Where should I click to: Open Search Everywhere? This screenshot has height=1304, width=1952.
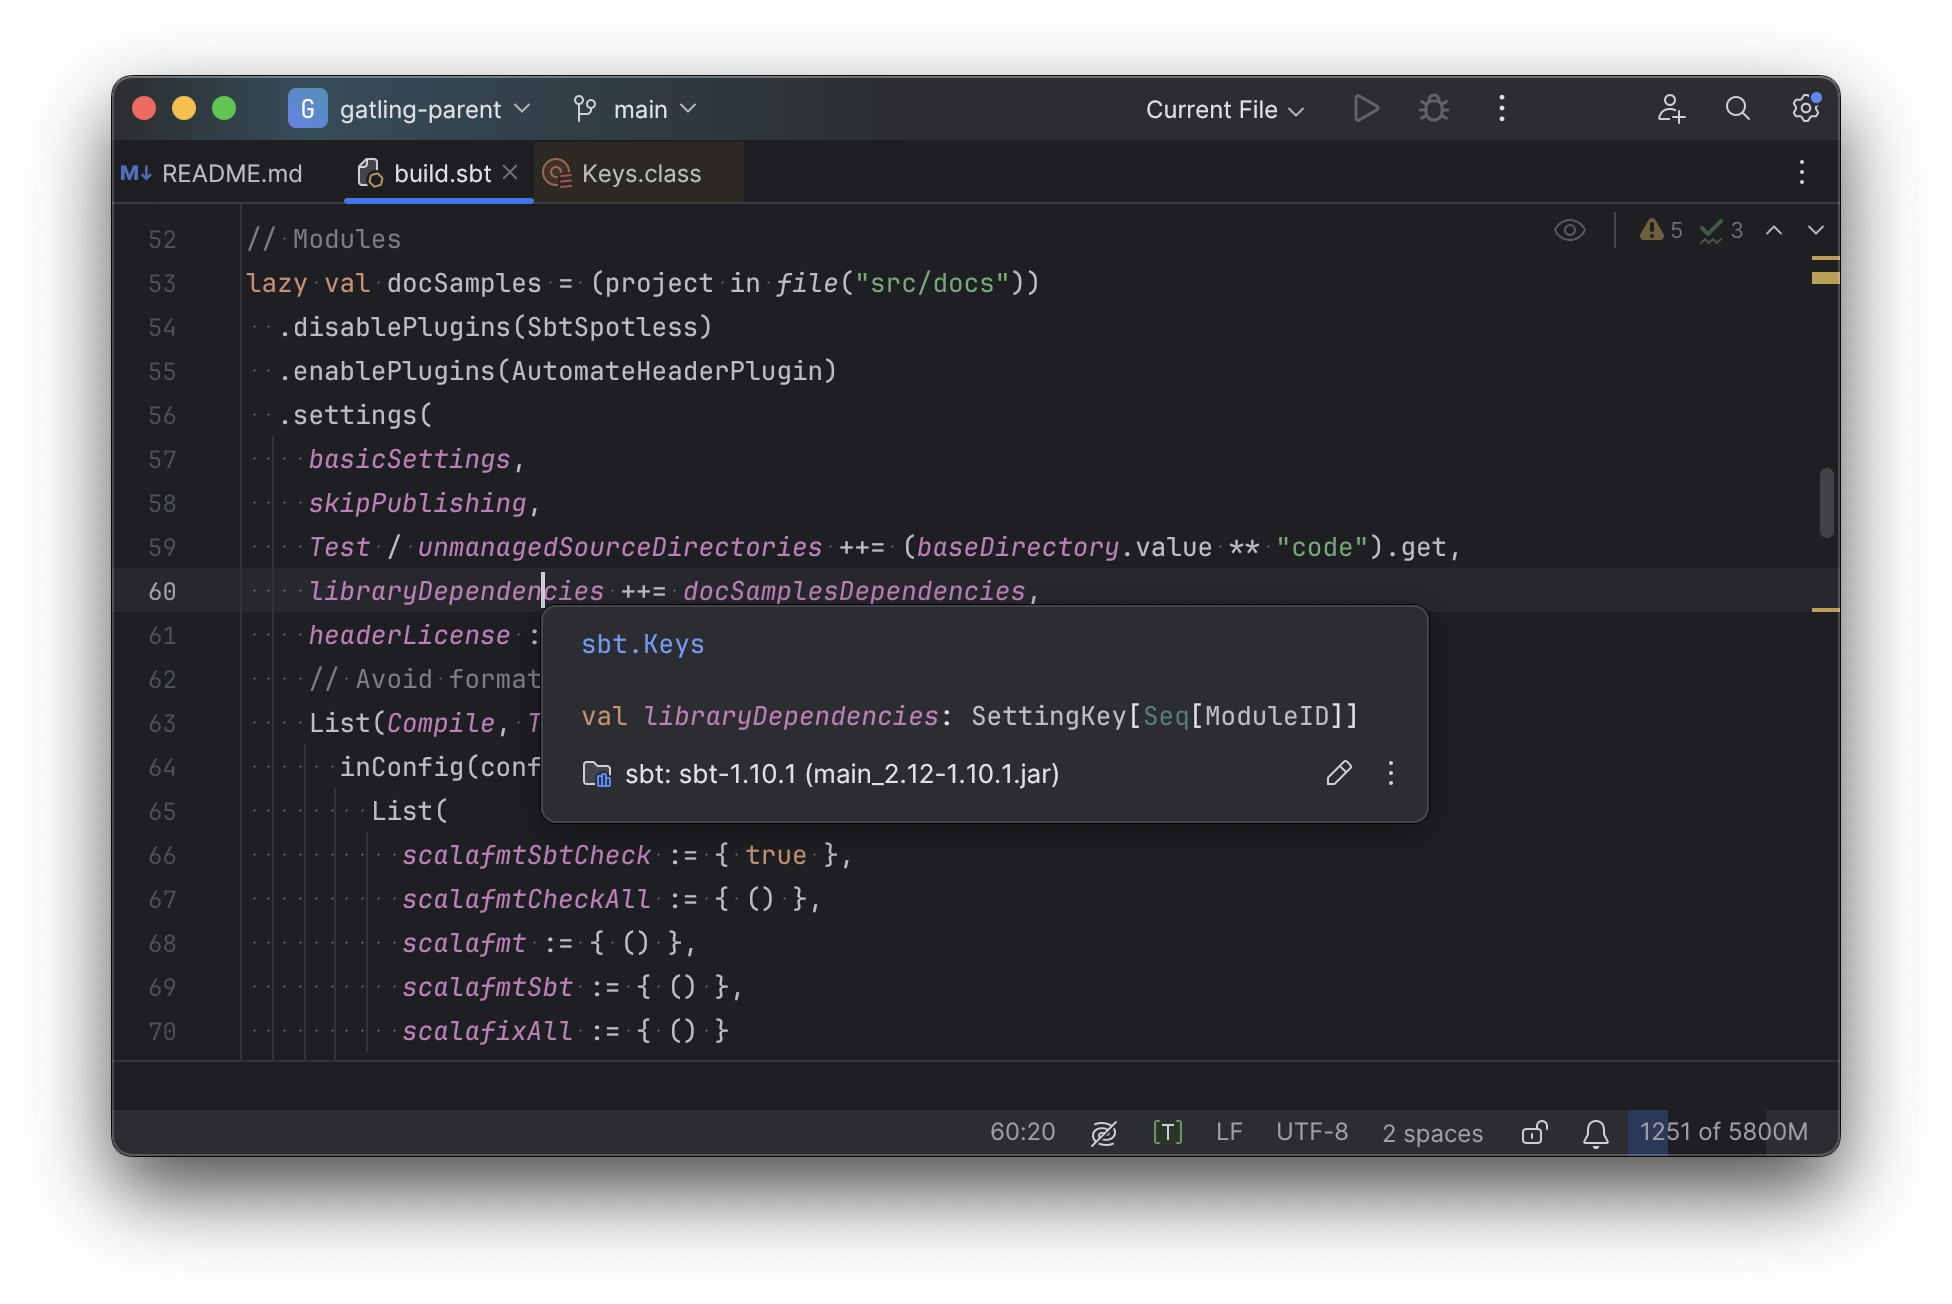click(x=1737, y=109)
